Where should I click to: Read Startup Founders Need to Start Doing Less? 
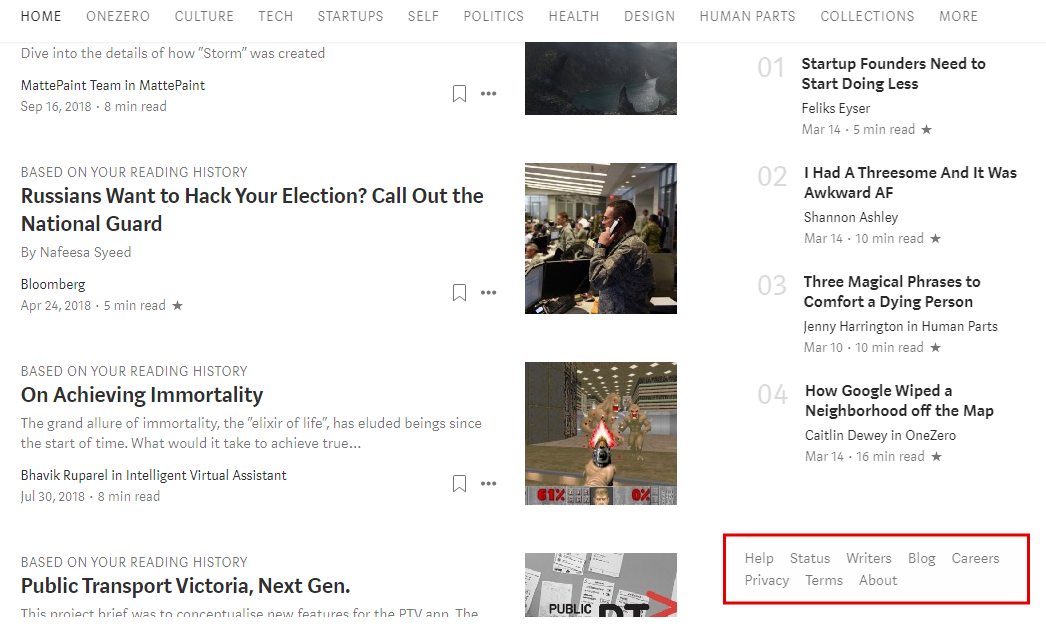click(x=893, y=74)
